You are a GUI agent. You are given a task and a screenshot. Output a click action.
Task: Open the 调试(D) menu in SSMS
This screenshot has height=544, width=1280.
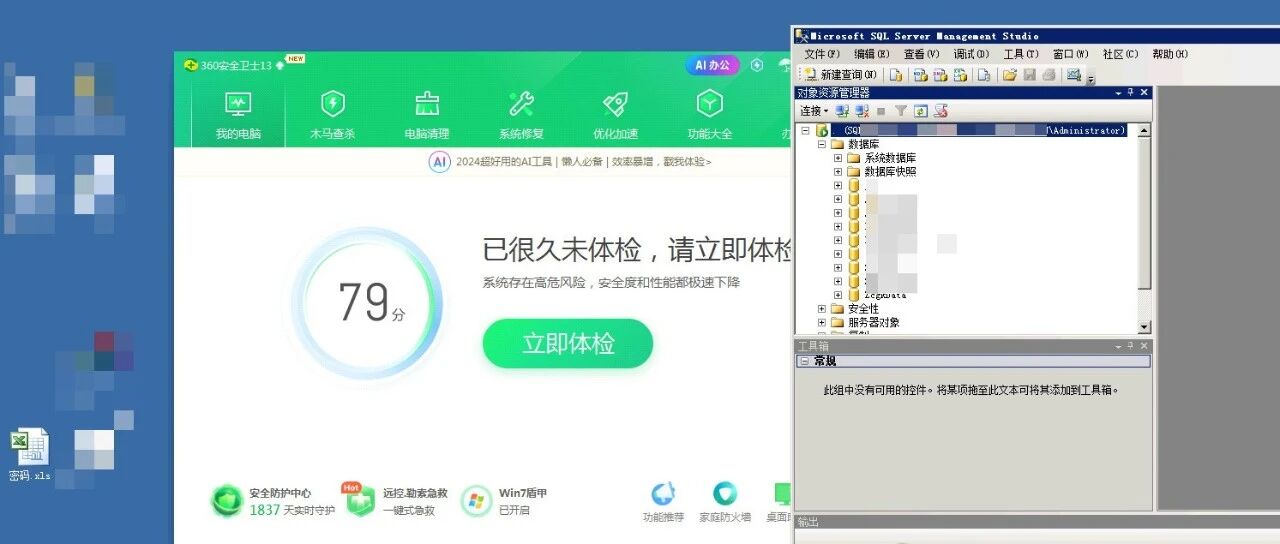point(971,54)
